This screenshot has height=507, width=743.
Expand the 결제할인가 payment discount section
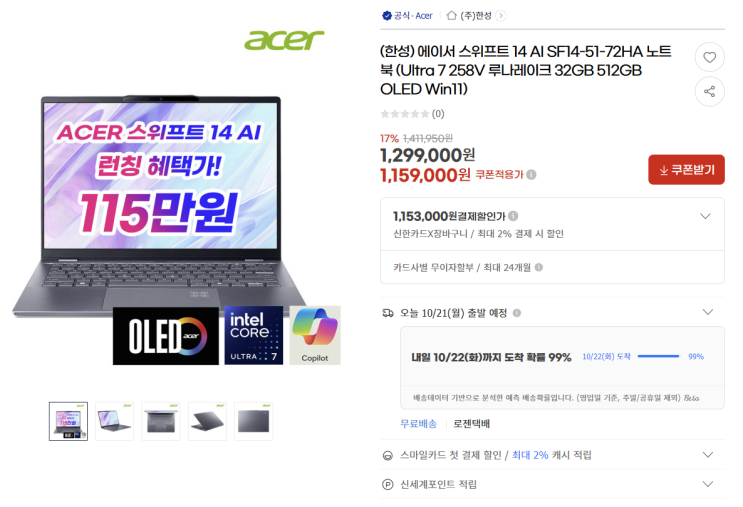[x=705, y=216]
